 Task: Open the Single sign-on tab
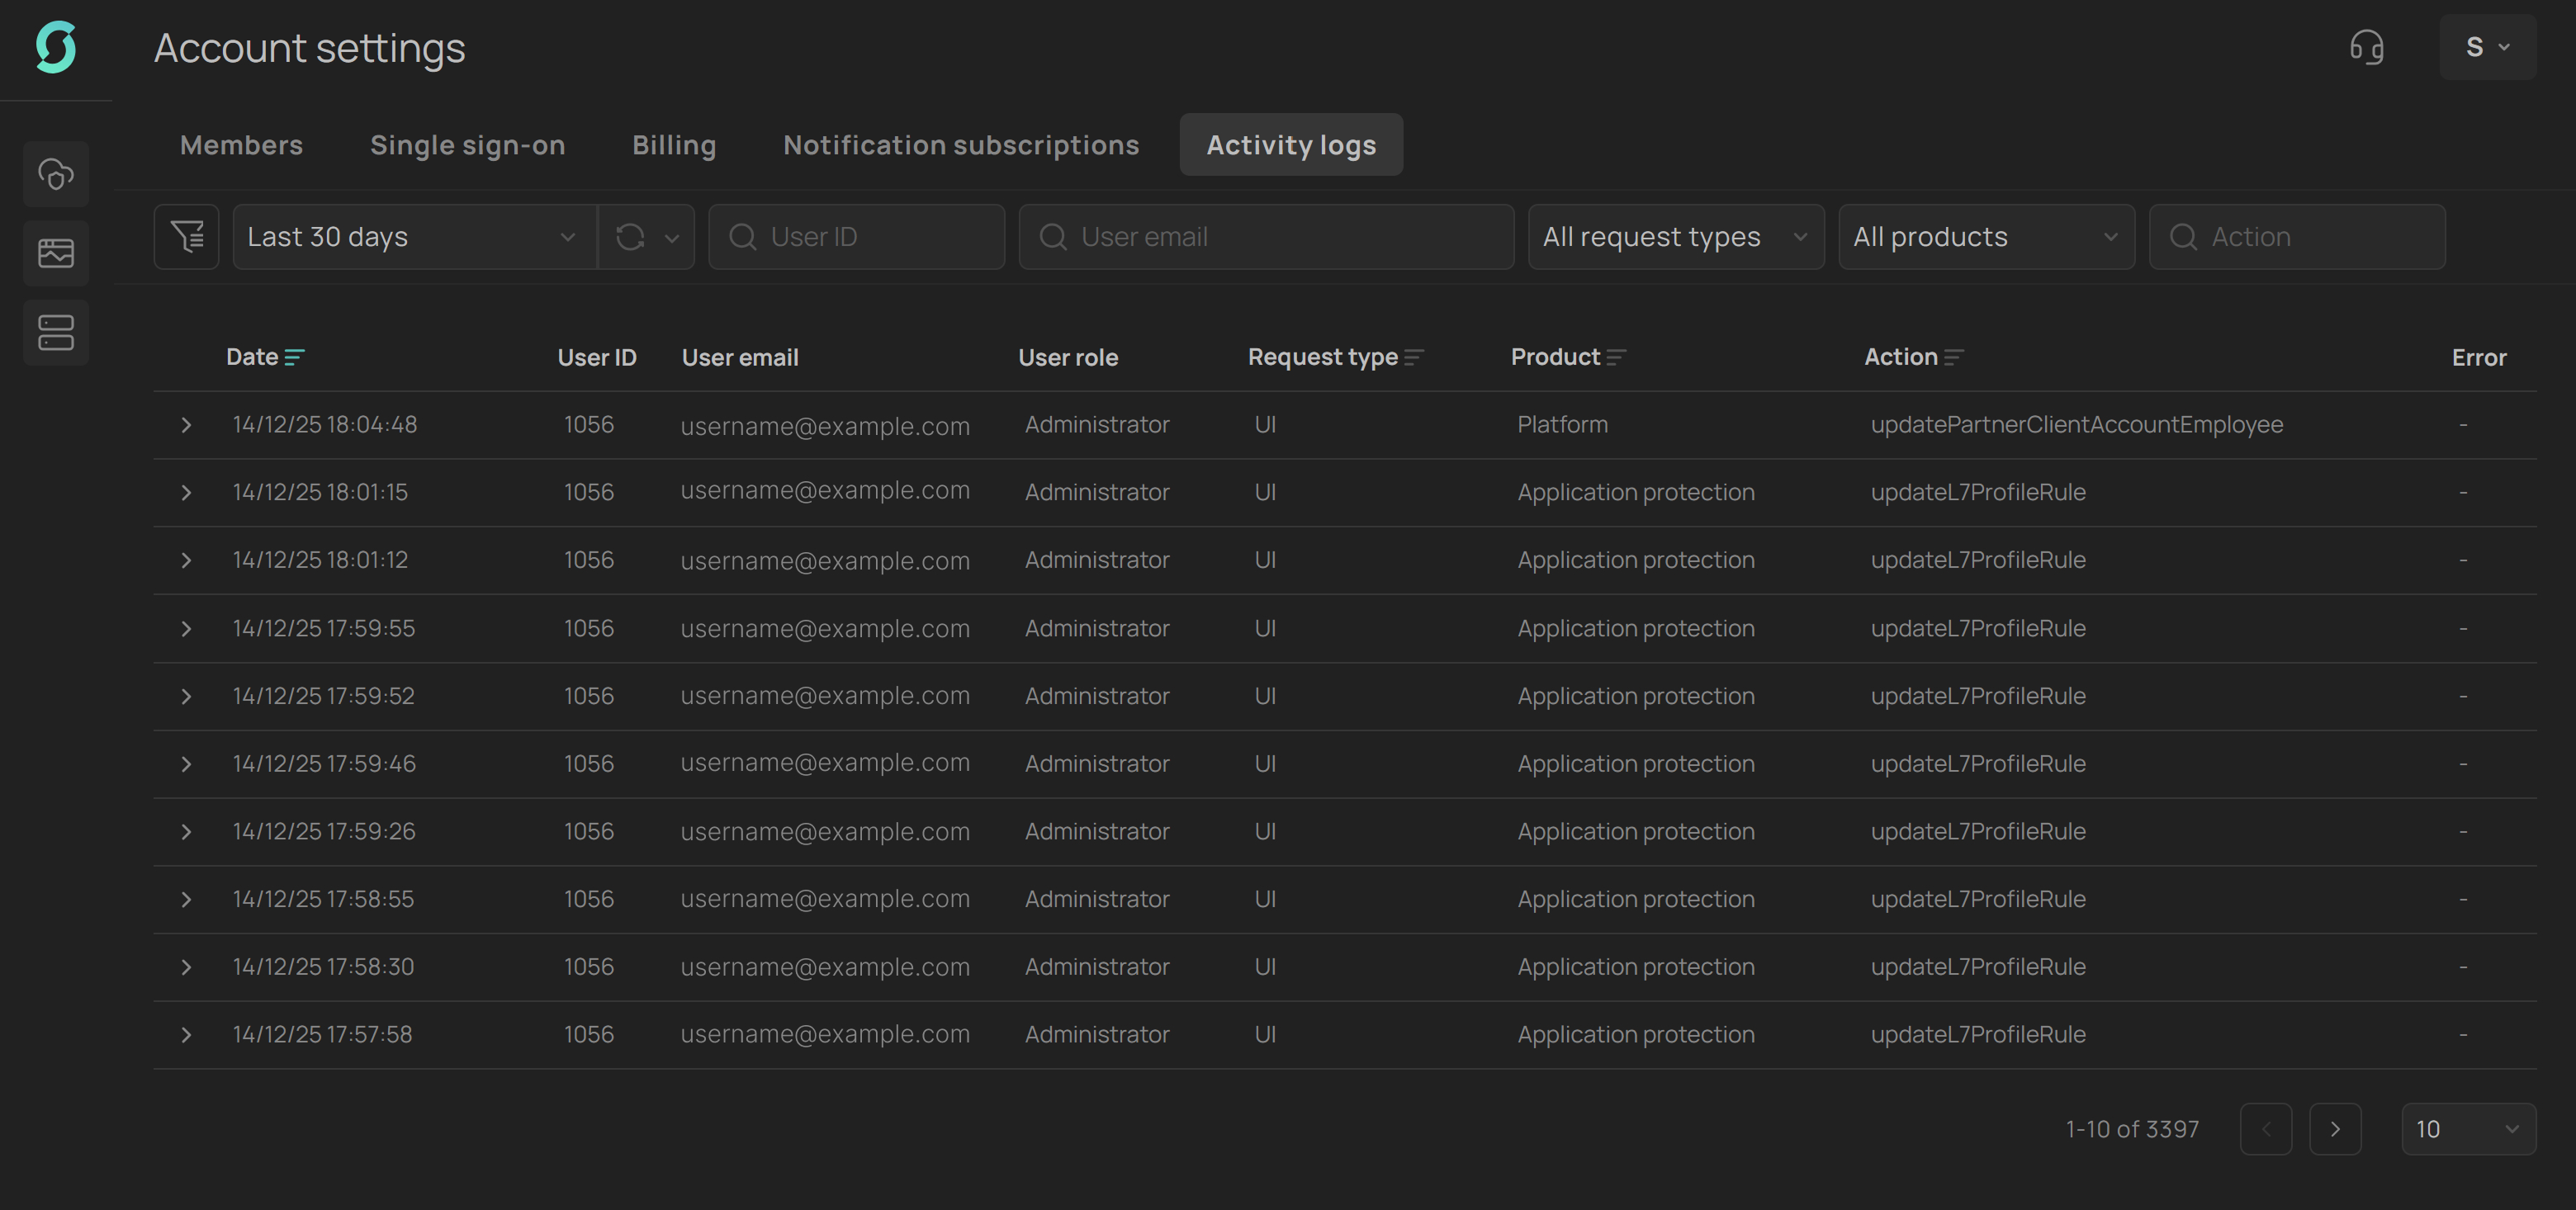(467, 145)
